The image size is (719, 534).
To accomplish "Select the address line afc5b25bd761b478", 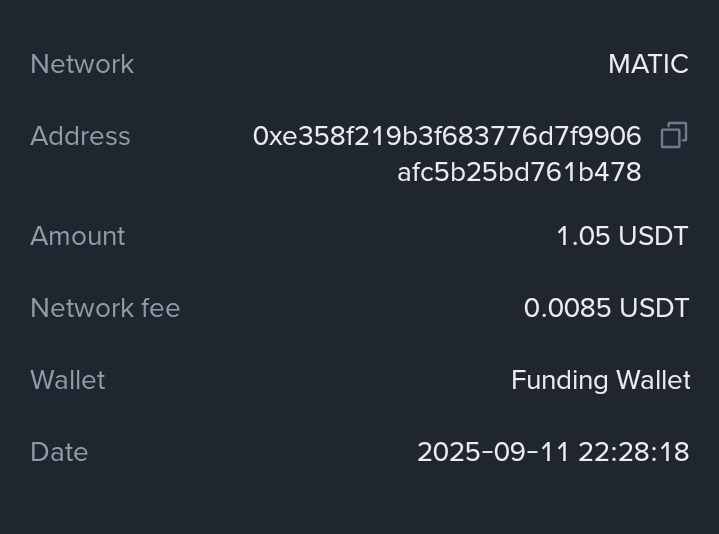I will 519,172.
